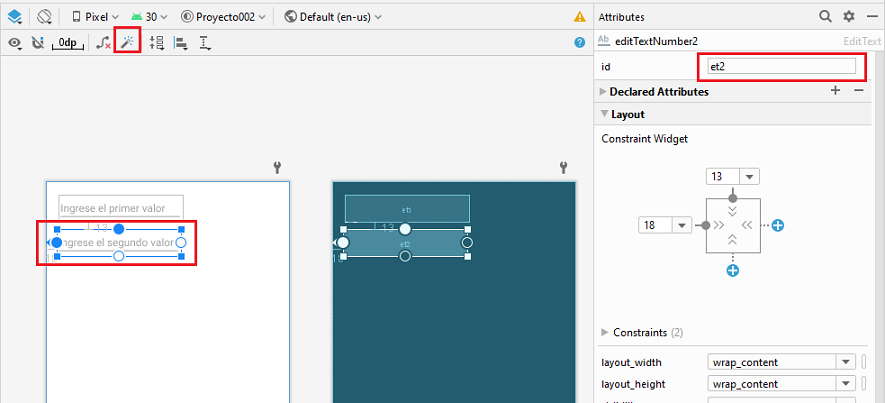Click the Infer Constraints magic wand

[x=128, y=42]
